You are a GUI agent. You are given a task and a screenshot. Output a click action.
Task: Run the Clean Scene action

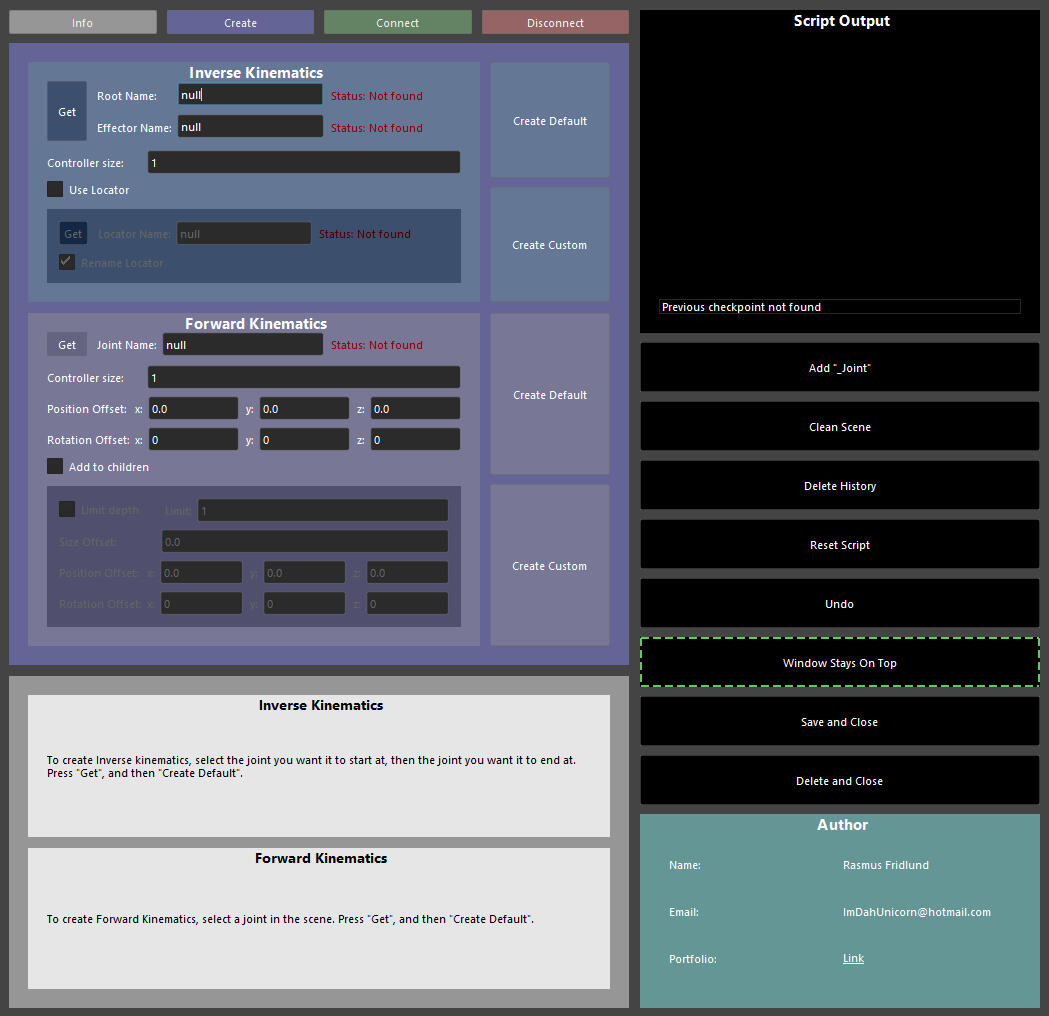(x=839, y=427)
